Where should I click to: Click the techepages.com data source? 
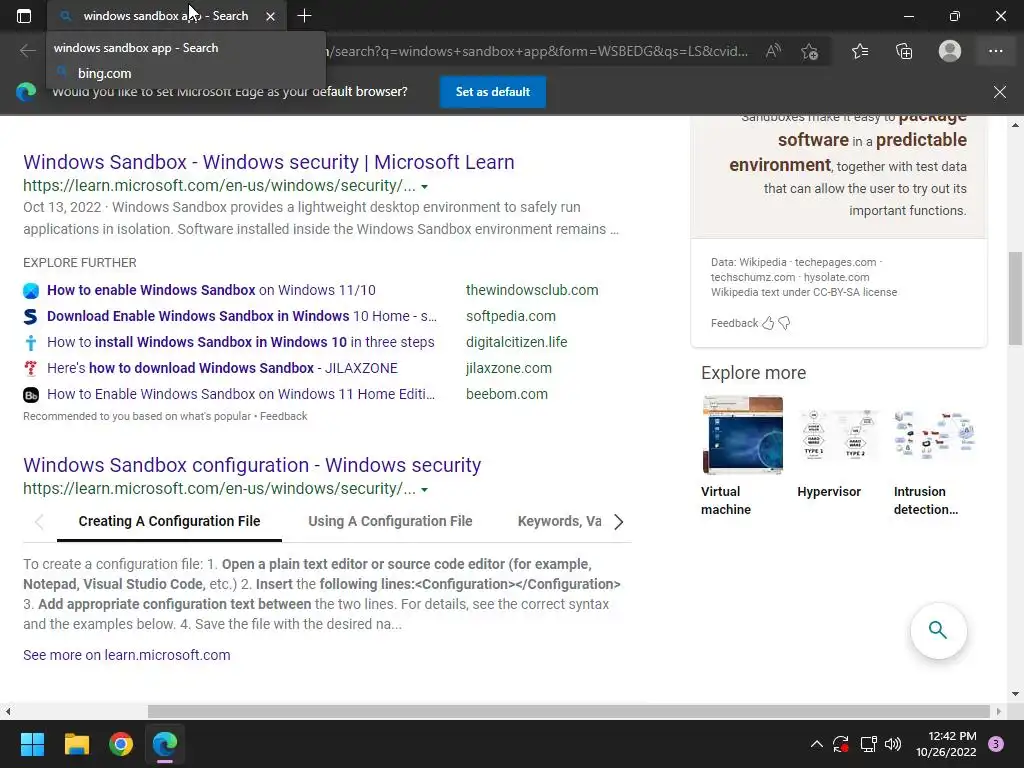835,263
